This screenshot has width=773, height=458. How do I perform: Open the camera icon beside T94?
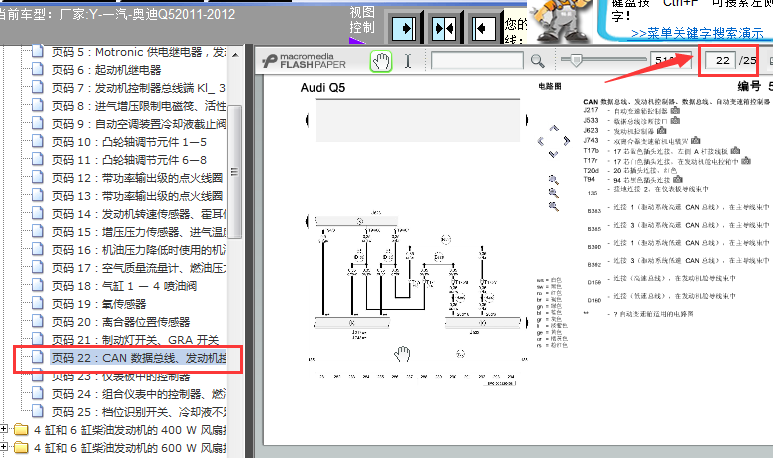678,179
